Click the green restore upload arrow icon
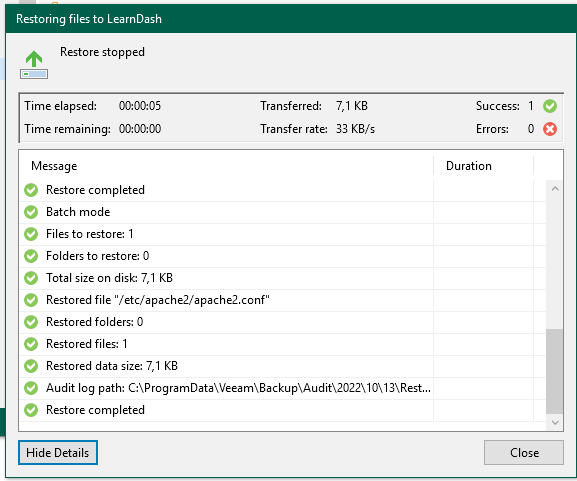577x481 pixels. pyautogui.click(x=34, y=65)
